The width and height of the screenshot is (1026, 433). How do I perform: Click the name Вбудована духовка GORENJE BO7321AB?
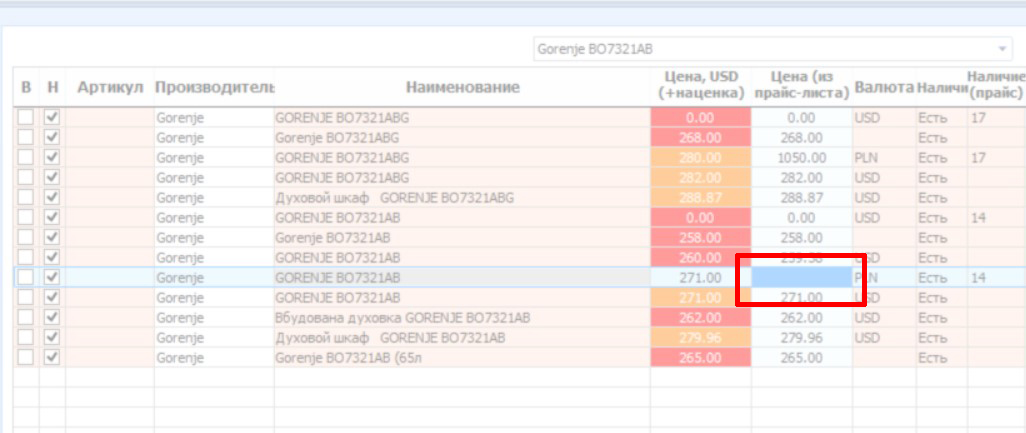pos(402,318)
